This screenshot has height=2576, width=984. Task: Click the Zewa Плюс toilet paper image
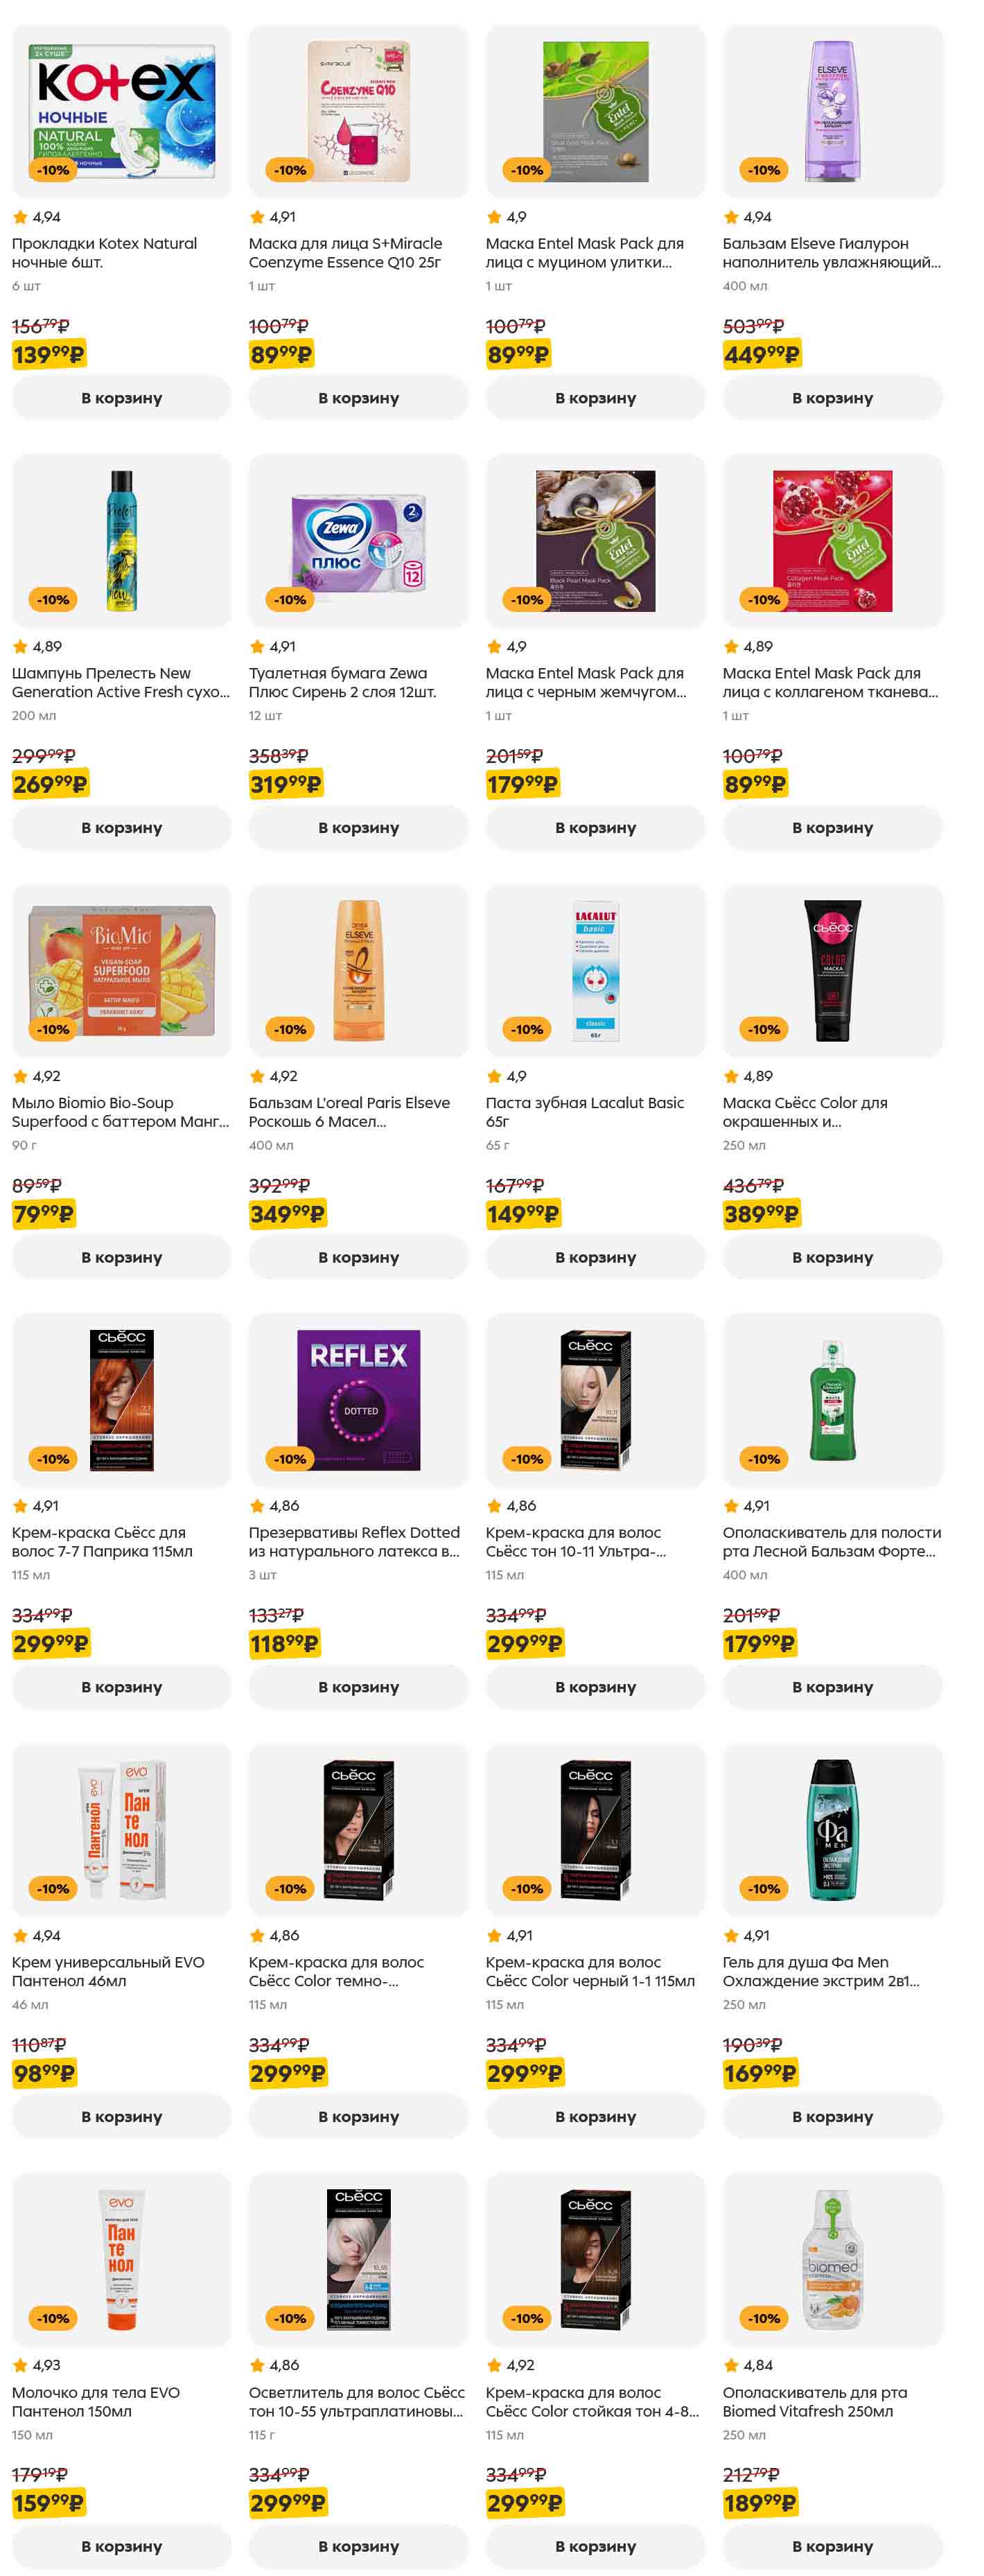(358, 541)
